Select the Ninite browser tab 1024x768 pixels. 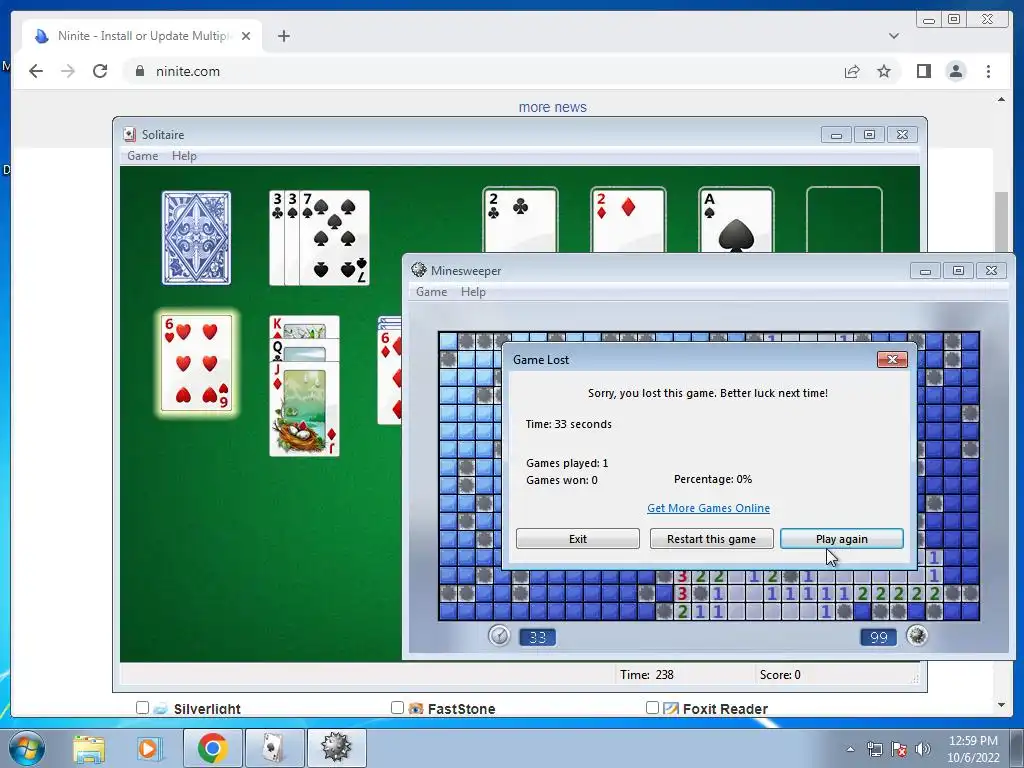[x=142, y=36]
